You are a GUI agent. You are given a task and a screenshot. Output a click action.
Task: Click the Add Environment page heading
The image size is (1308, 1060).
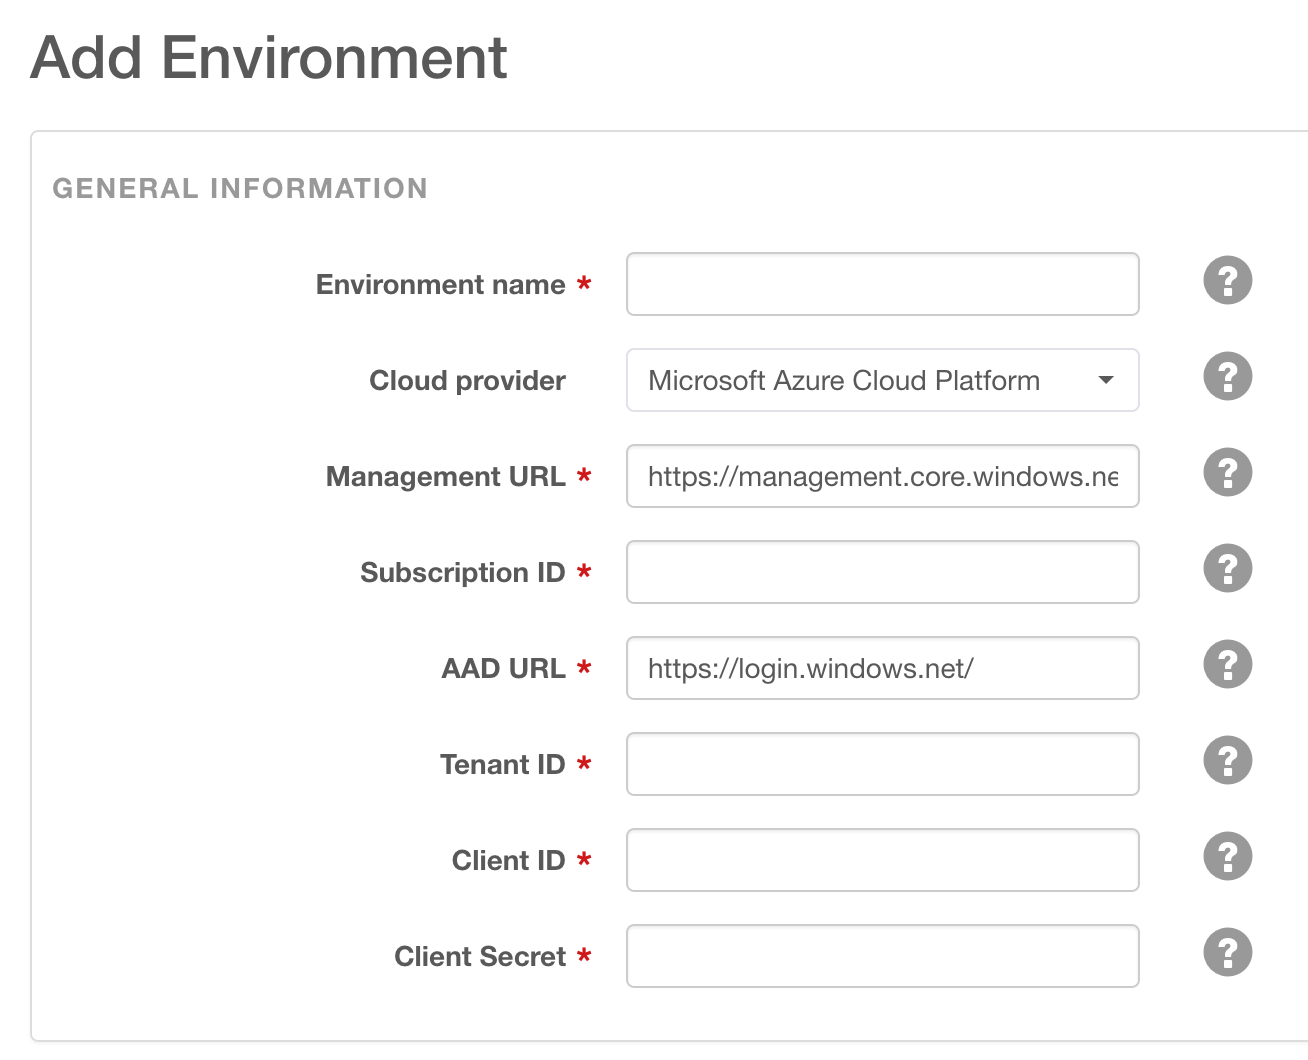269,58
